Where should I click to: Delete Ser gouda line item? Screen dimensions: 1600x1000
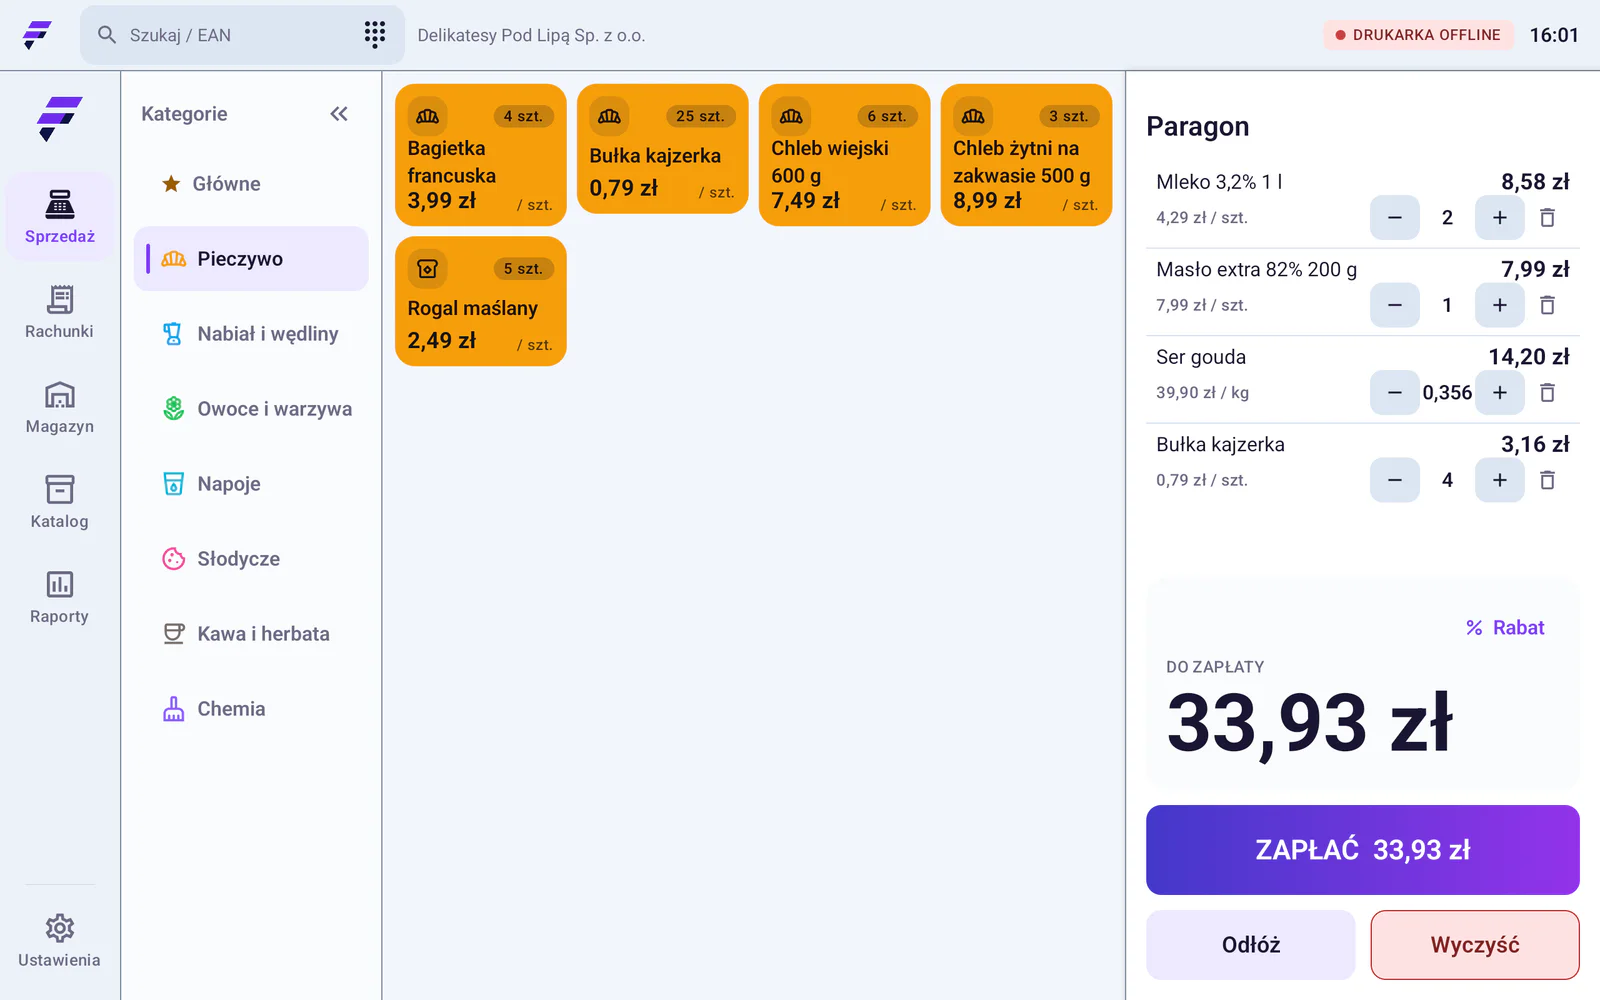coord(1547,393)
